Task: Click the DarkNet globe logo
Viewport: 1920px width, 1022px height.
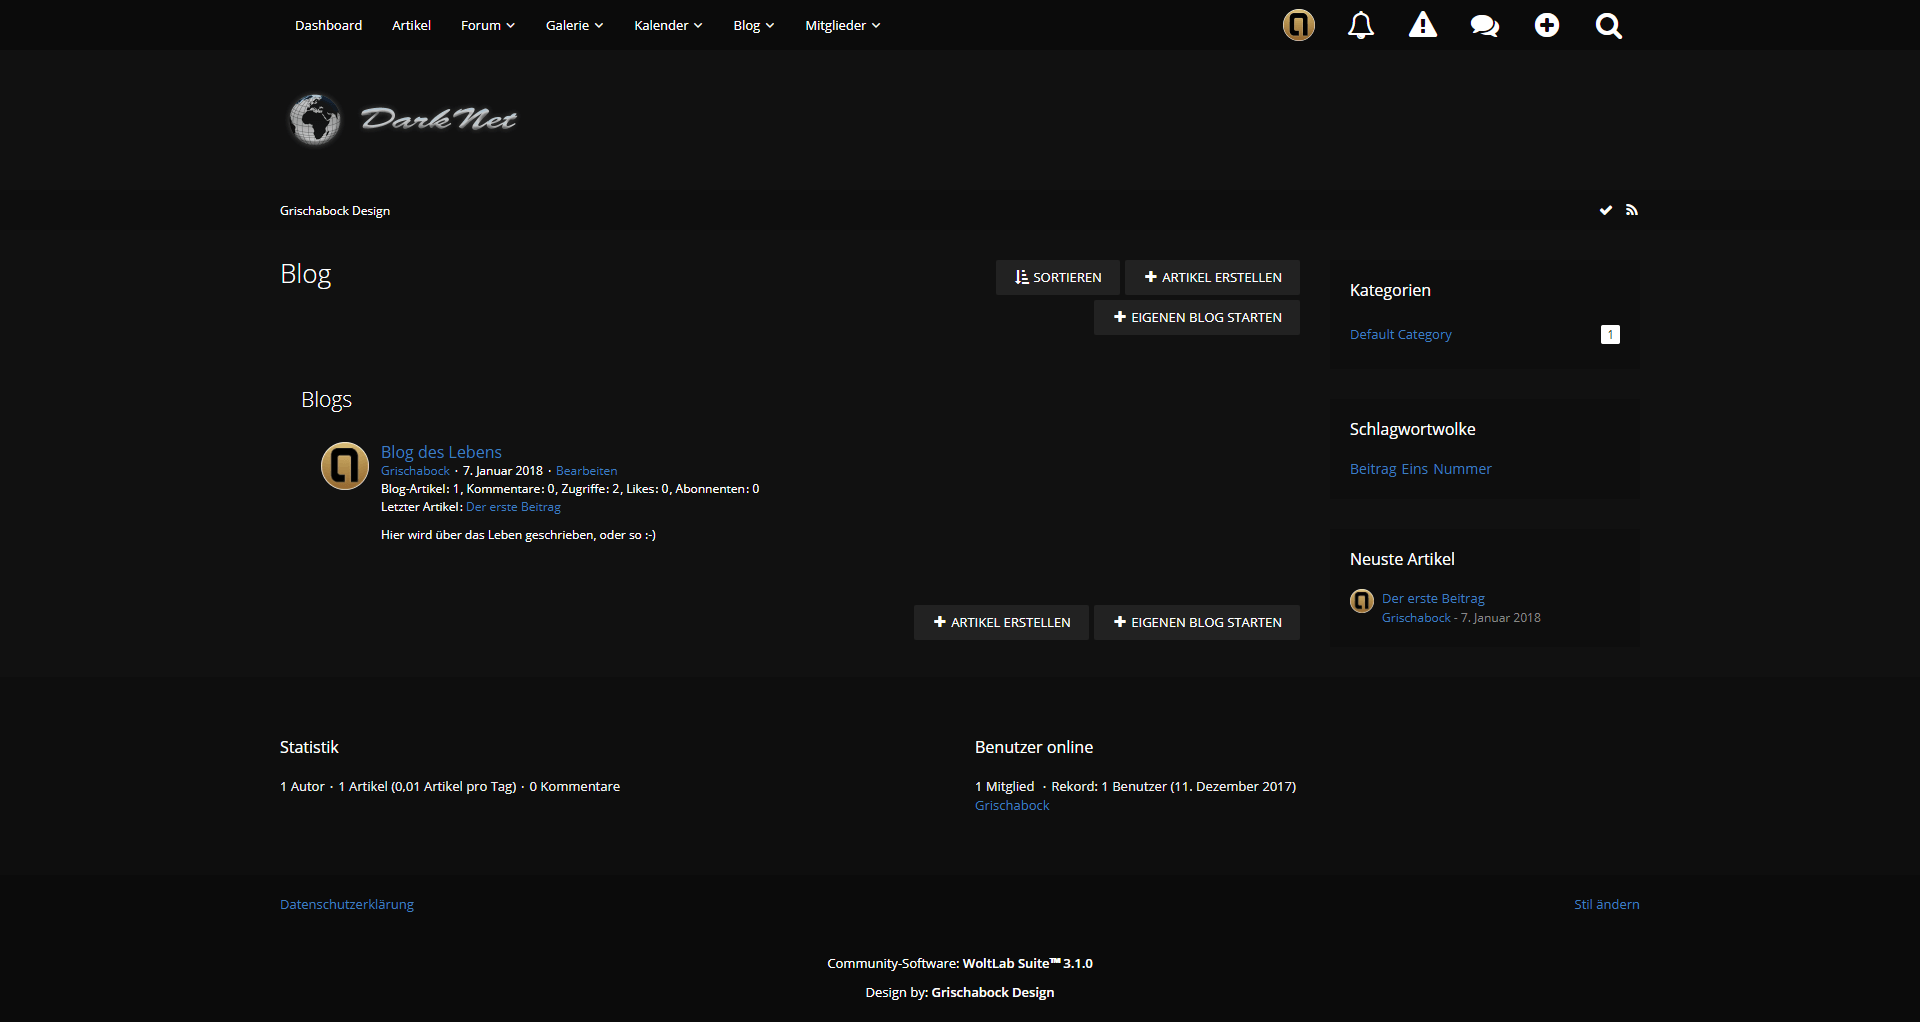Action: pos(402,119)
